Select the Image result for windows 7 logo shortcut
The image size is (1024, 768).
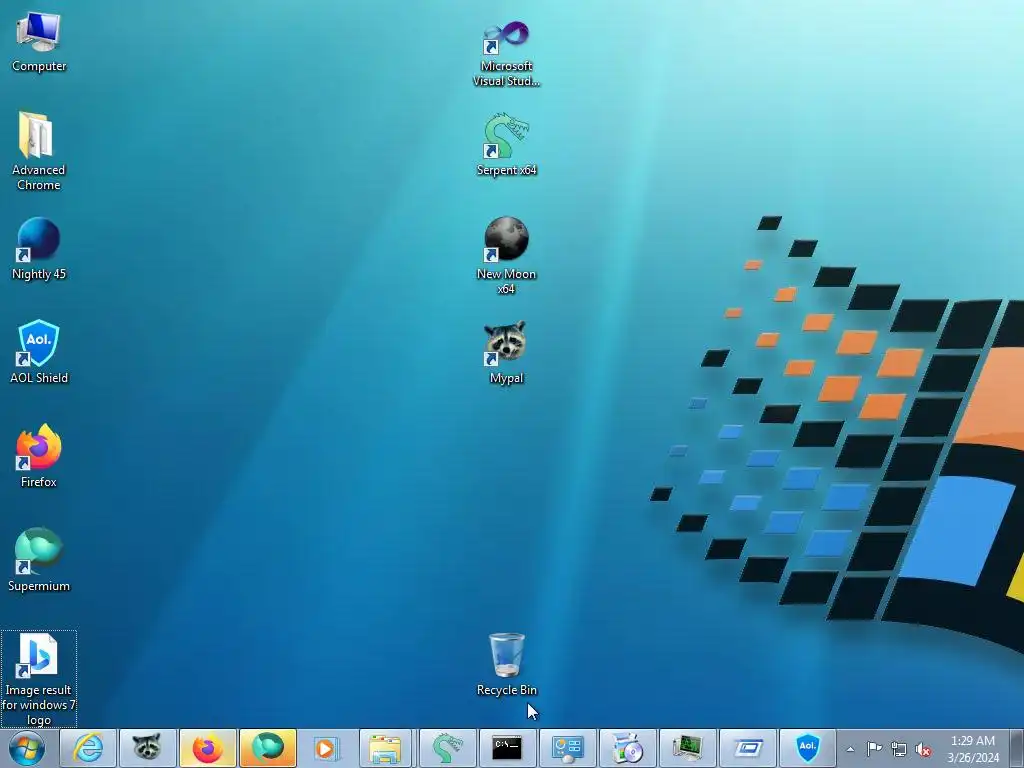pyautogui.click(x=39, y=679)
